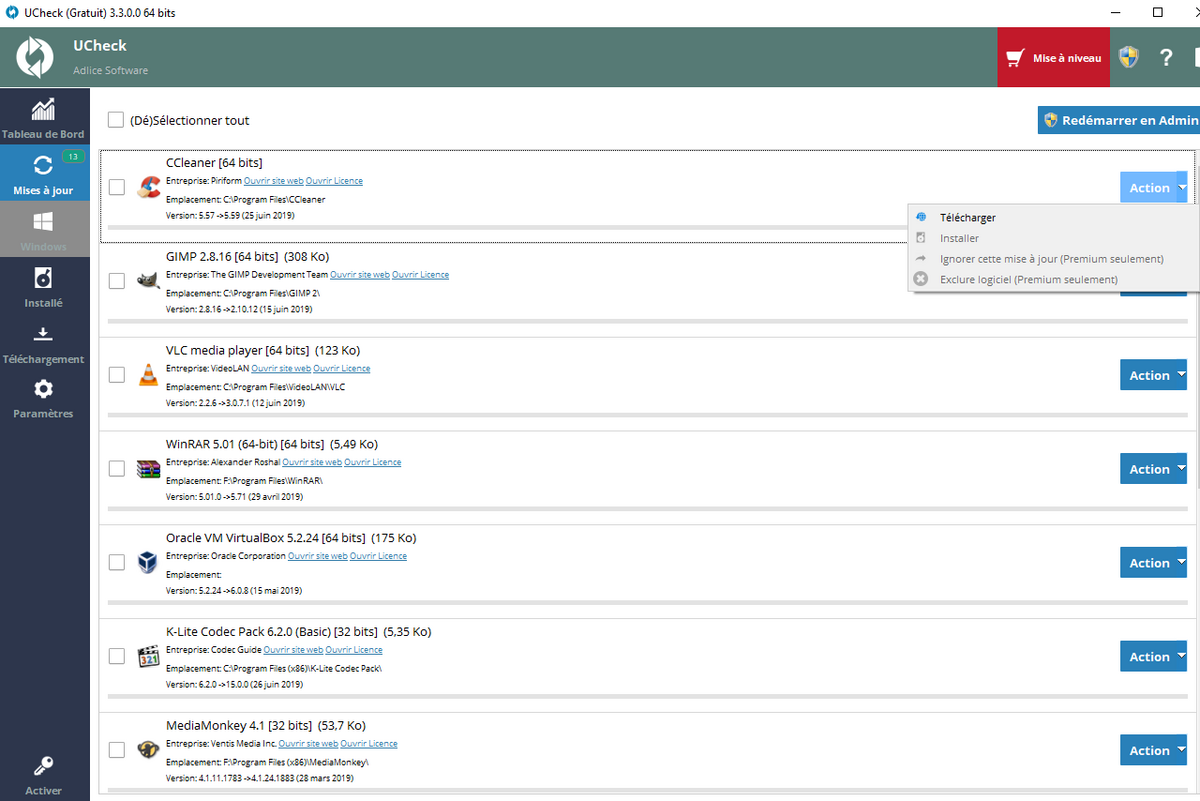Maximize the UCheck window
The width and height of the screenshot is (1200, 801).
[1157, 12]
